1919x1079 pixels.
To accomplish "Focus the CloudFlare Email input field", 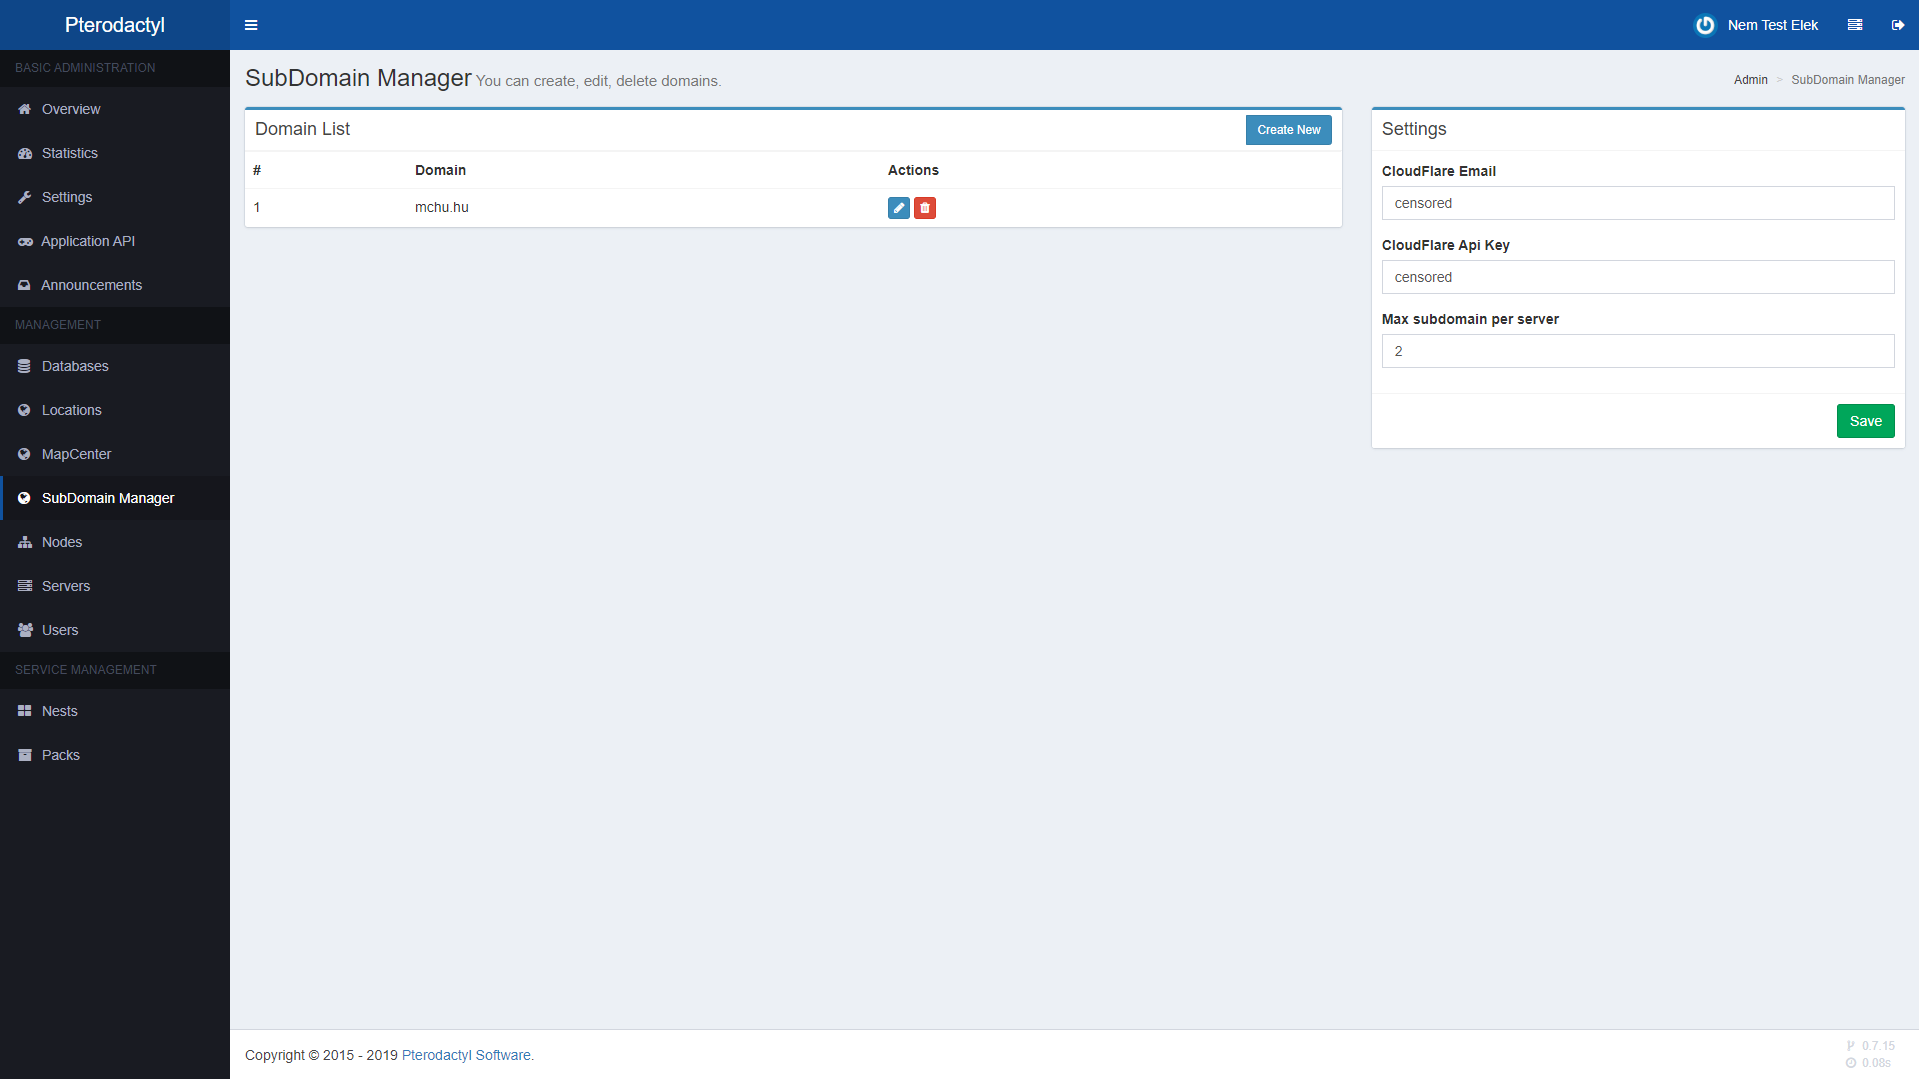I will pos(1637,203).
